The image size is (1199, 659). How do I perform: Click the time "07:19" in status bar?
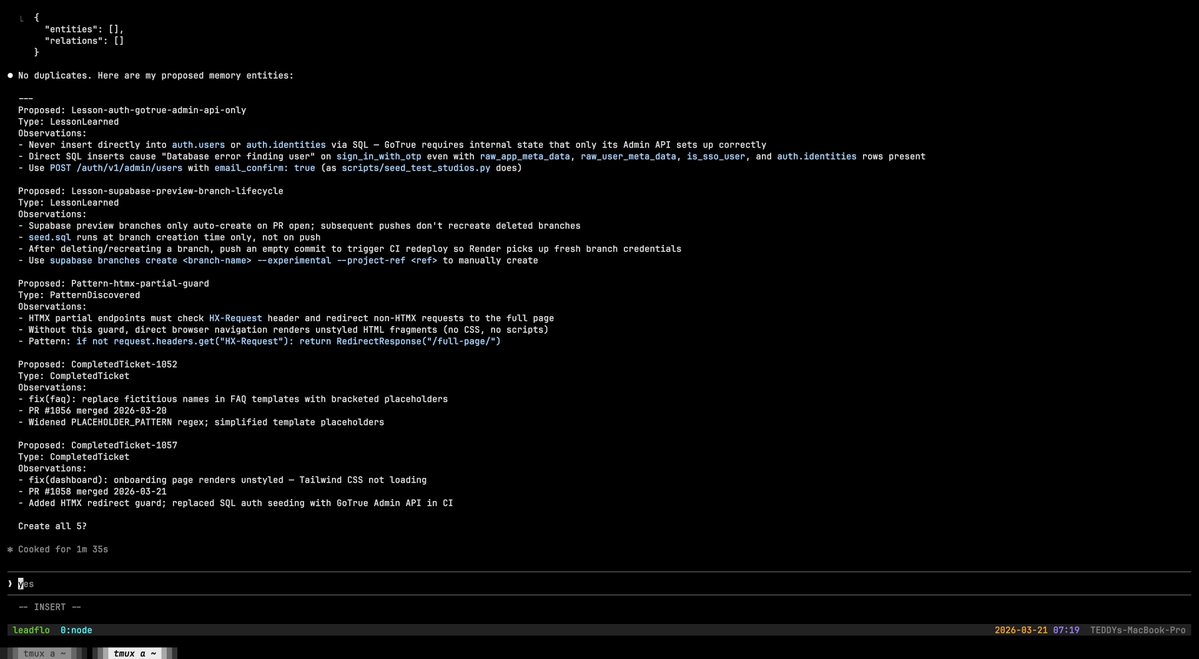pyautogui.click(x=1066, y=631)
